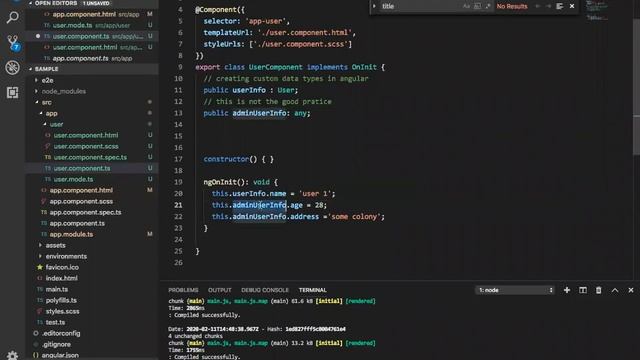
Task: Select unsaved user.component.ts in Open Editors
Action: pyautogui.click(x=81, y=36)
